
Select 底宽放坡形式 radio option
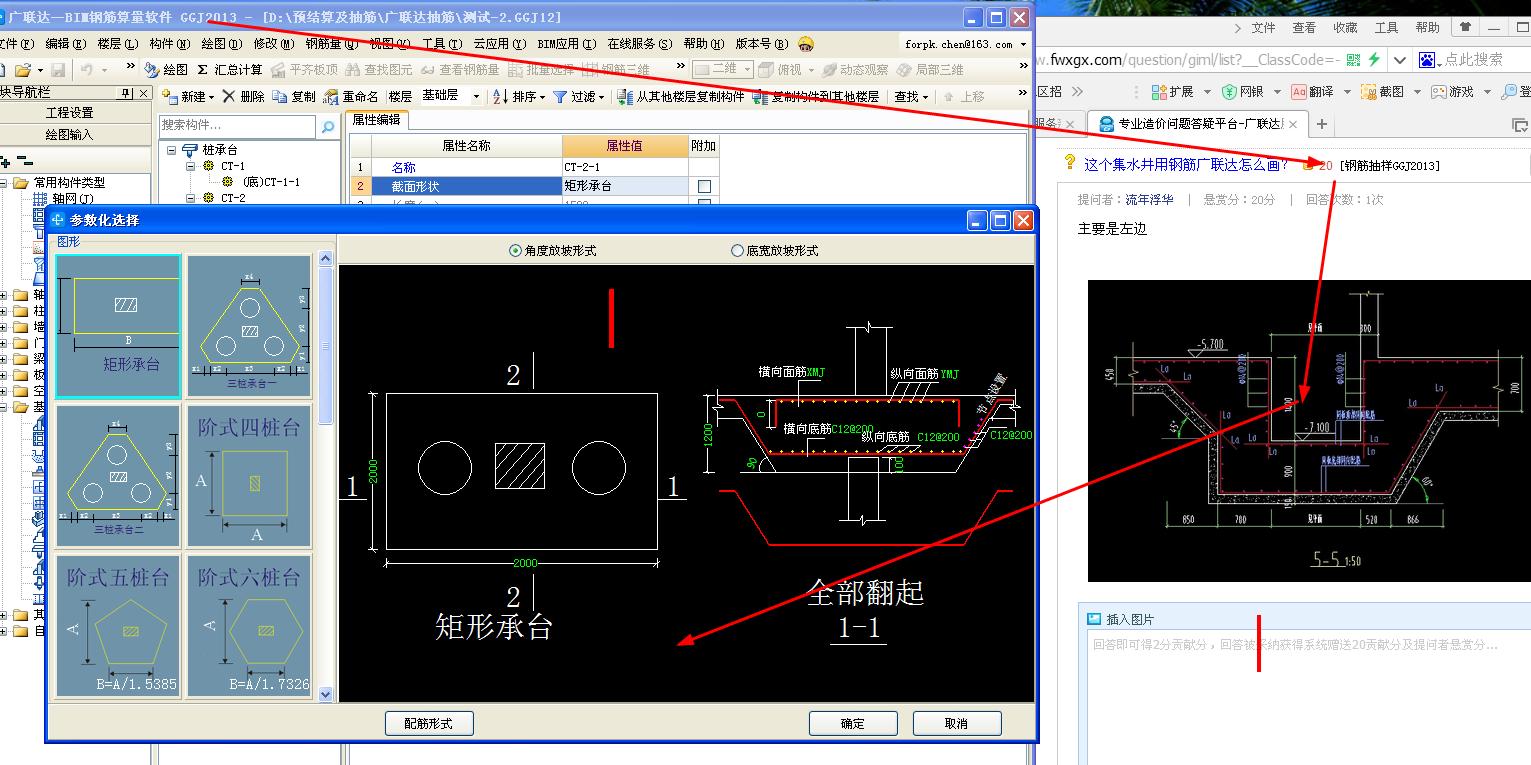point(738,251)
